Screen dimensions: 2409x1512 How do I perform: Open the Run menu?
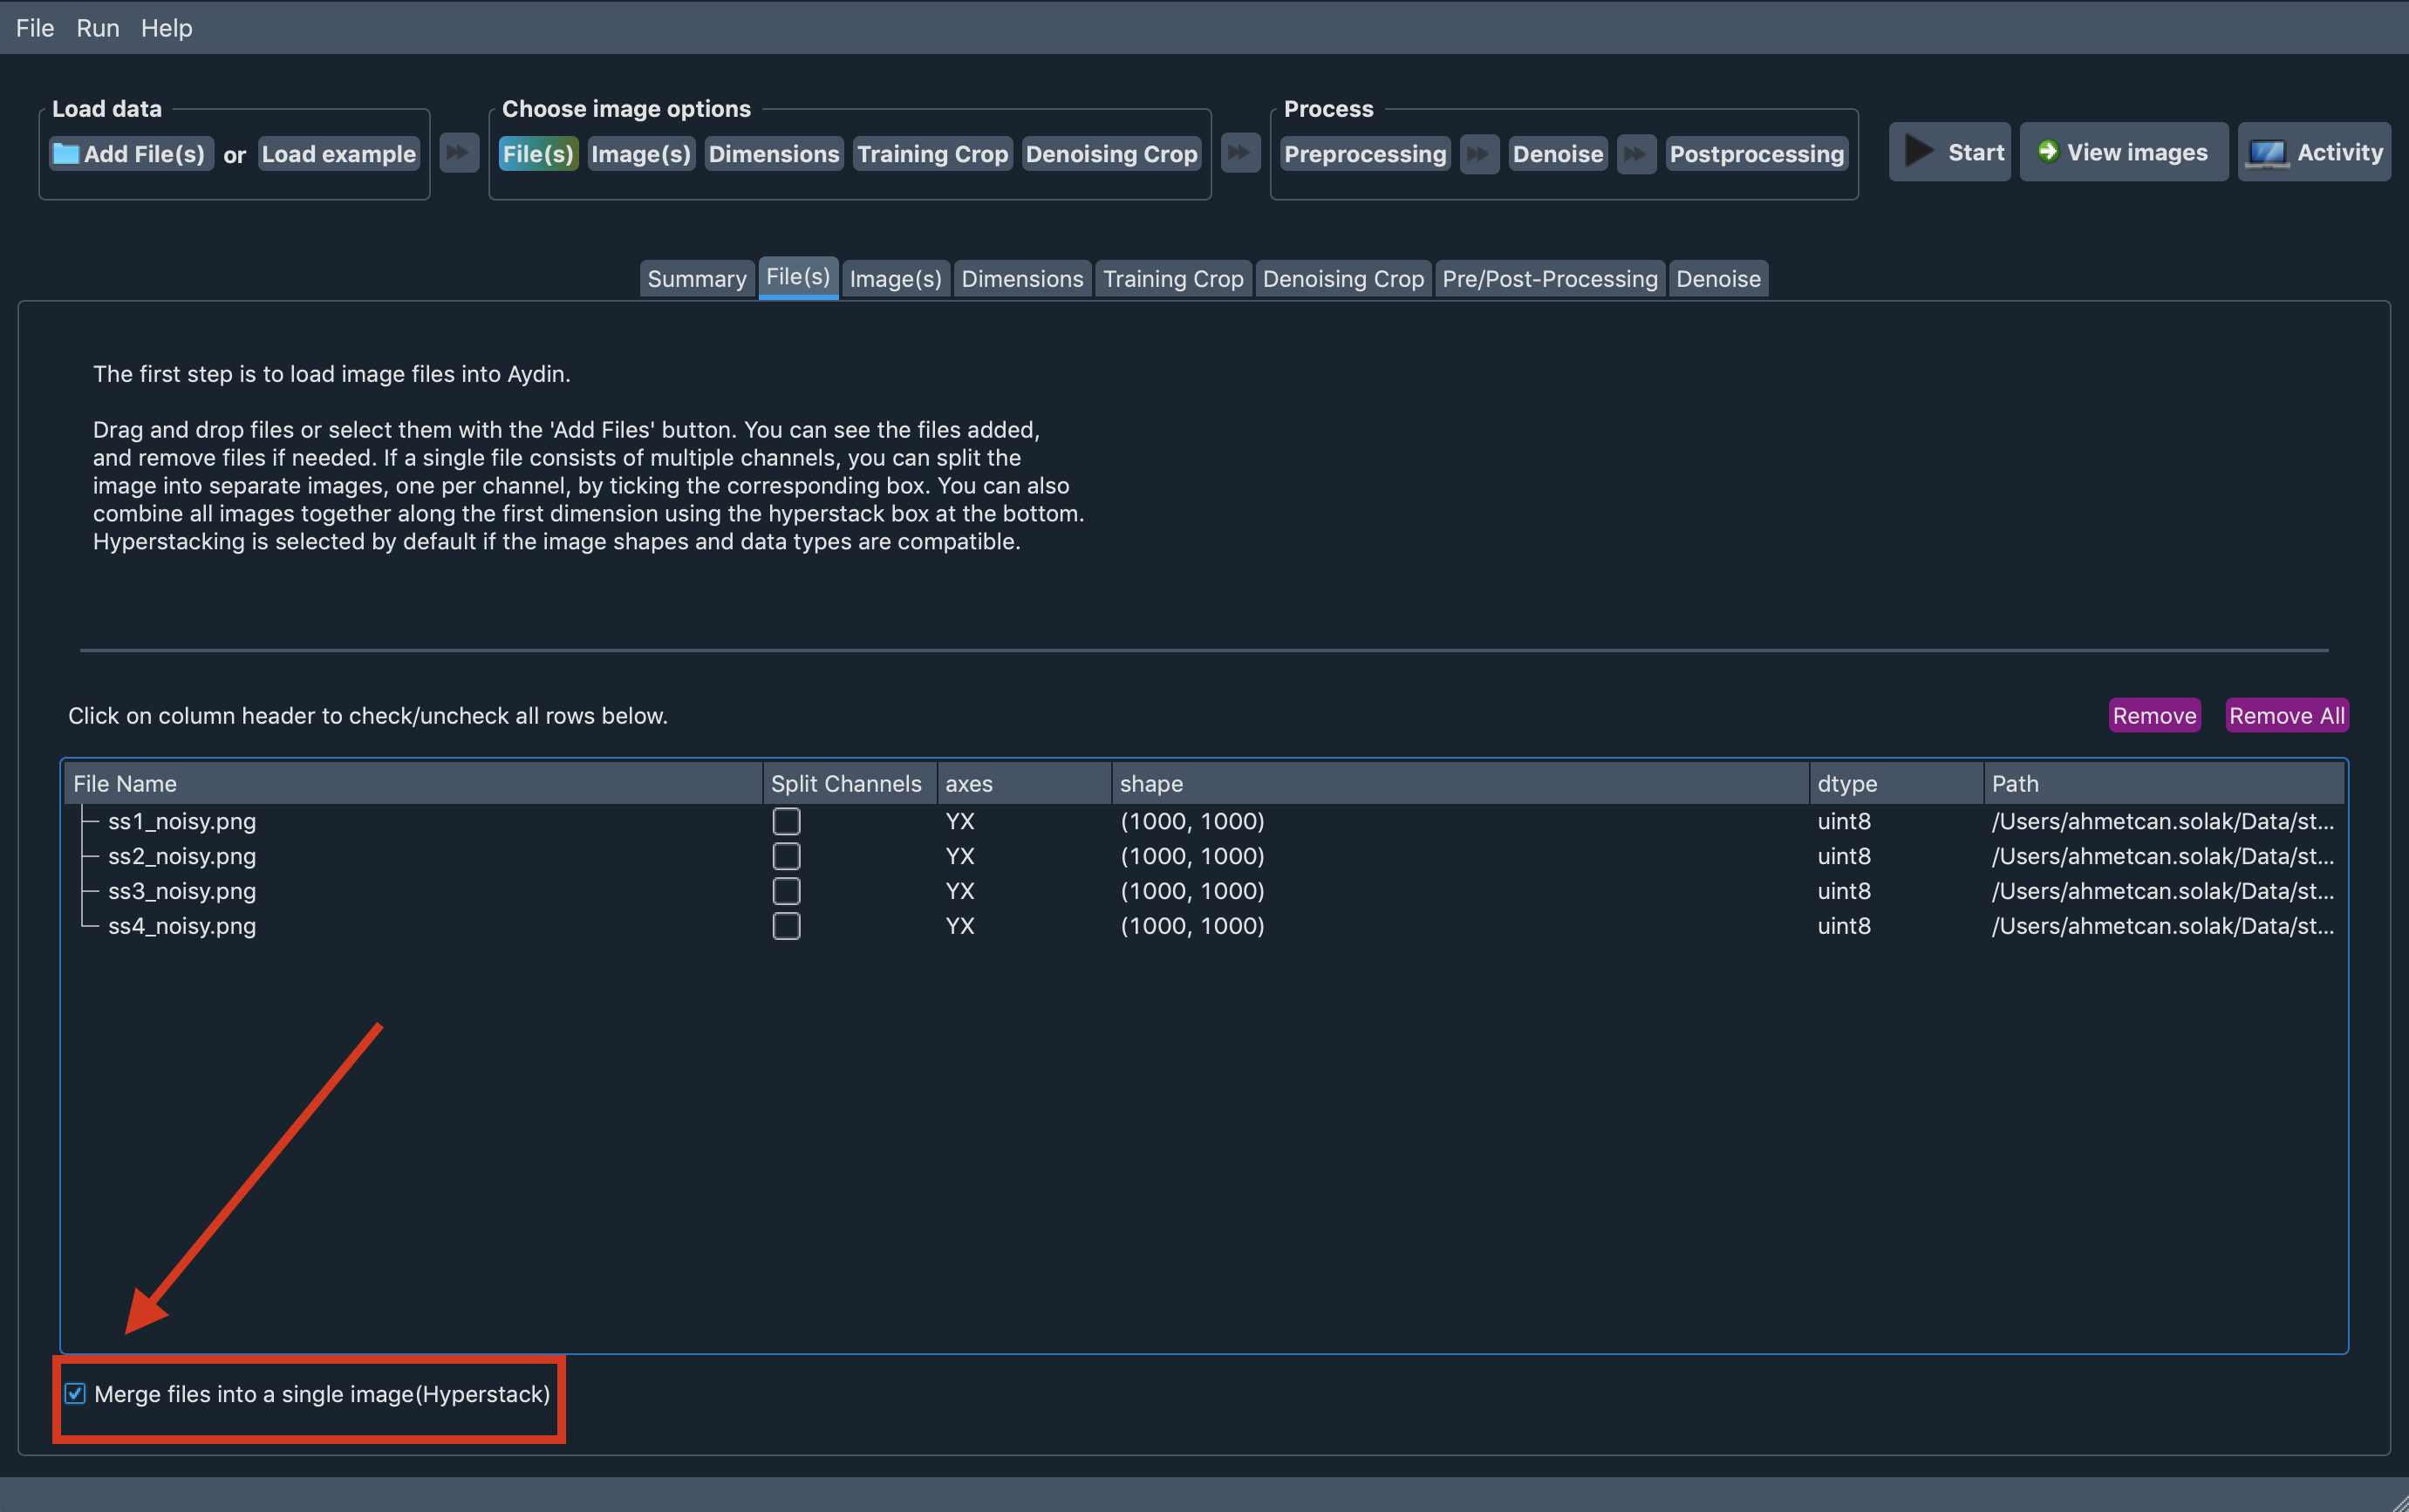click(x=98, y=28)
